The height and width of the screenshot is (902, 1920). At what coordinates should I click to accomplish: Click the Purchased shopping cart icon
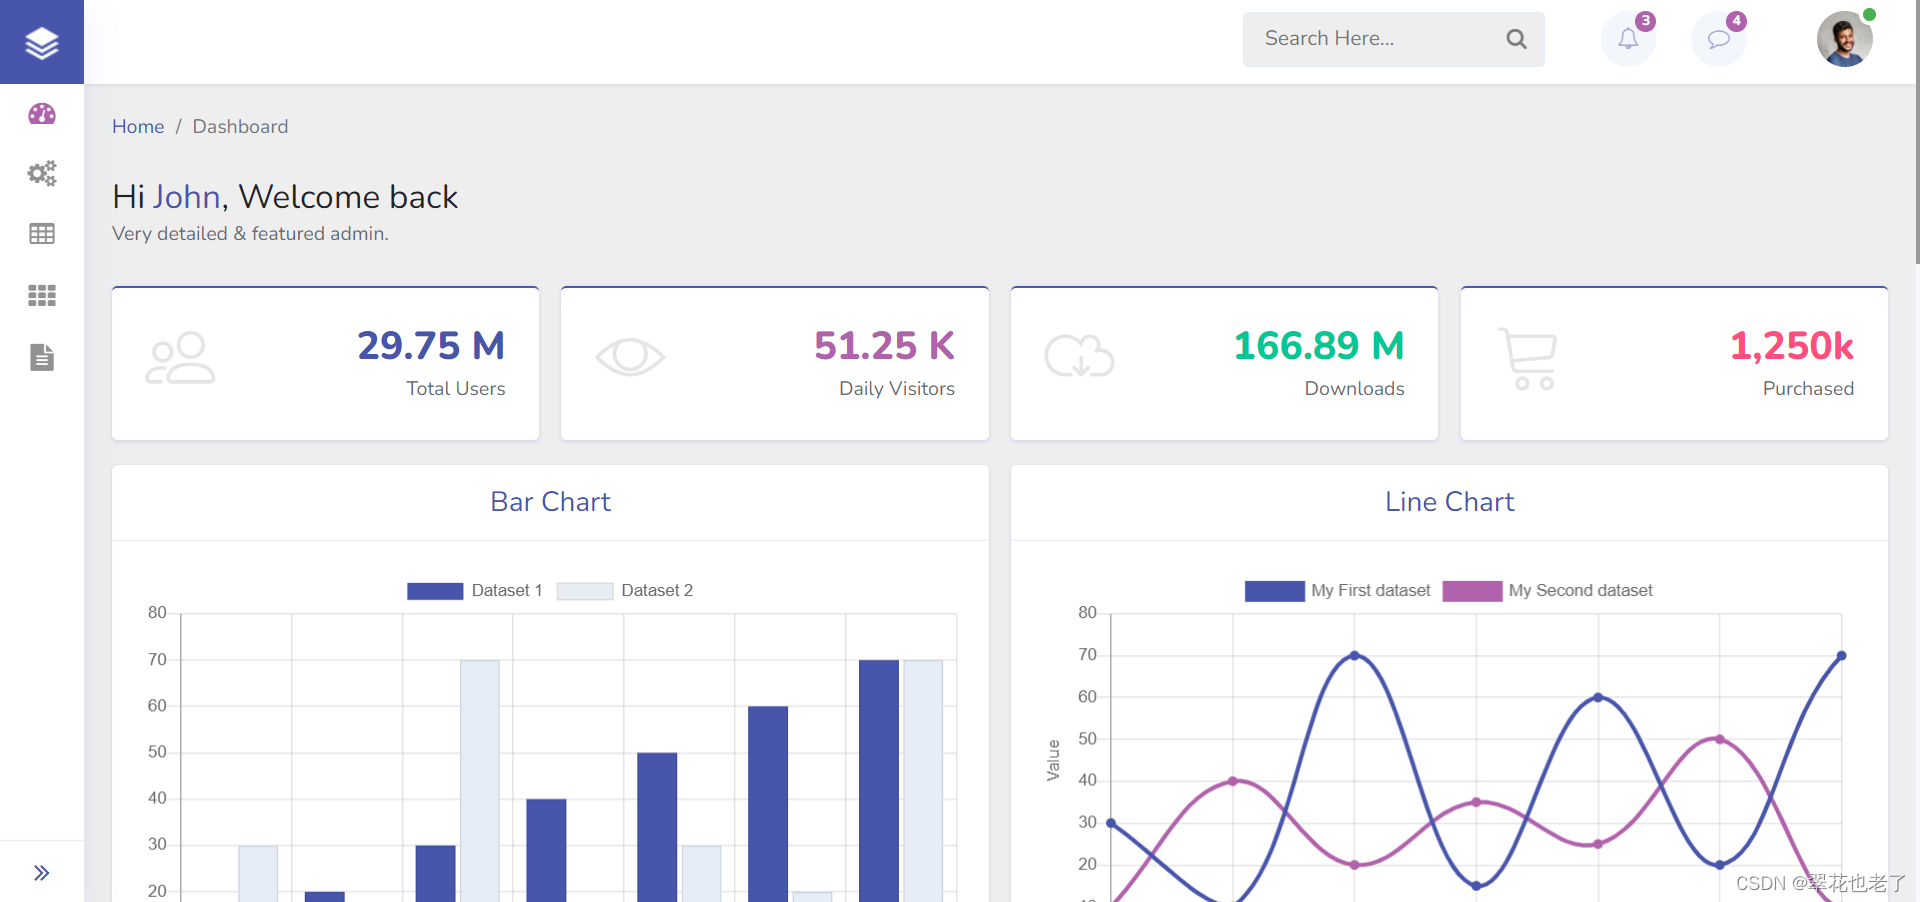(1527, 358)
